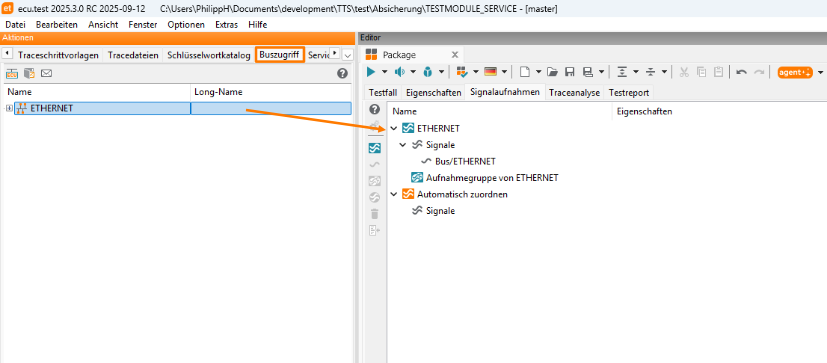Open the Schlüsselwortkatalog tab
This screenshot has height=363, width=827.
[x=209, y=55]
